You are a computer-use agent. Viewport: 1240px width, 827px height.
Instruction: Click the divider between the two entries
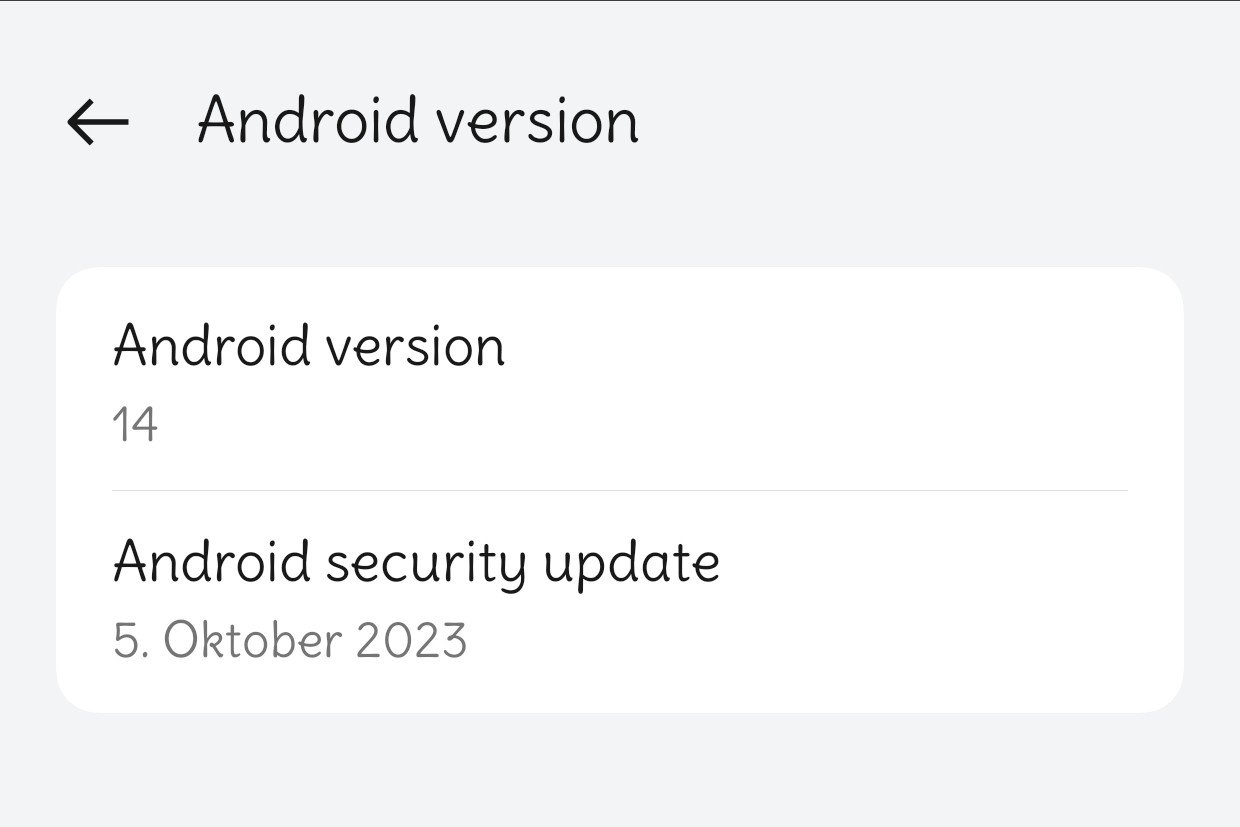(620, 491)
